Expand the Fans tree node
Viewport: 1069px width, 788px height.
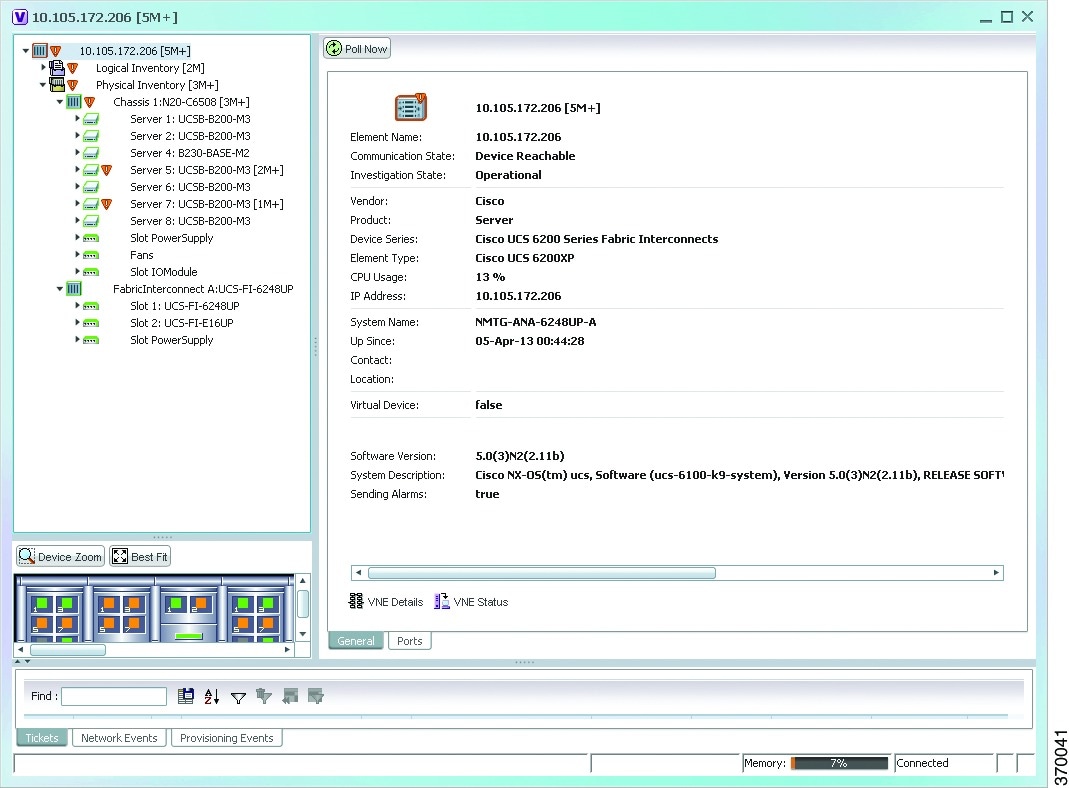tap(77, 255)
